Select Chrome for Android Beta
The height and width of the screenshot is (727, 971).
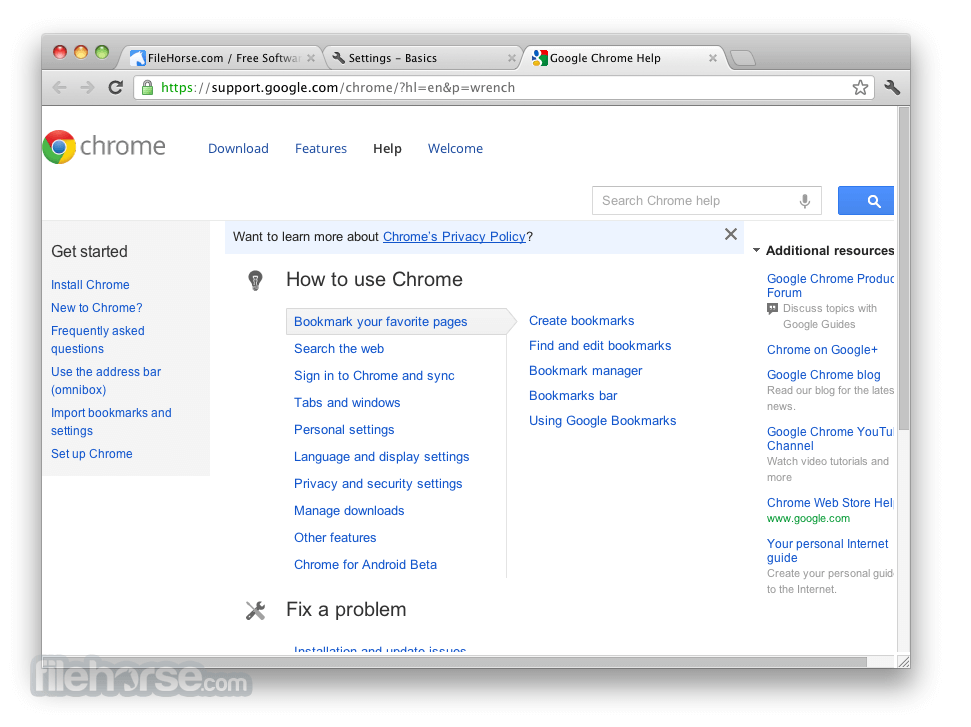365,565
